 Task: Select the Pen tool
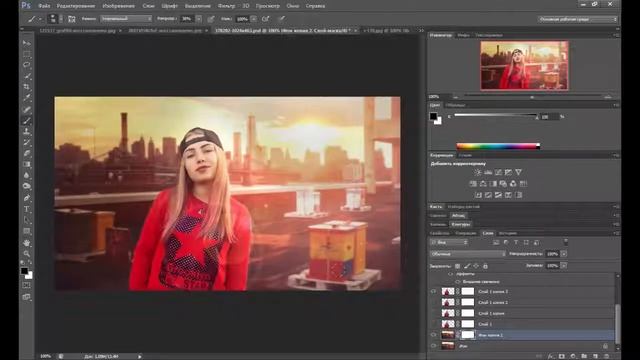[27, 198]
